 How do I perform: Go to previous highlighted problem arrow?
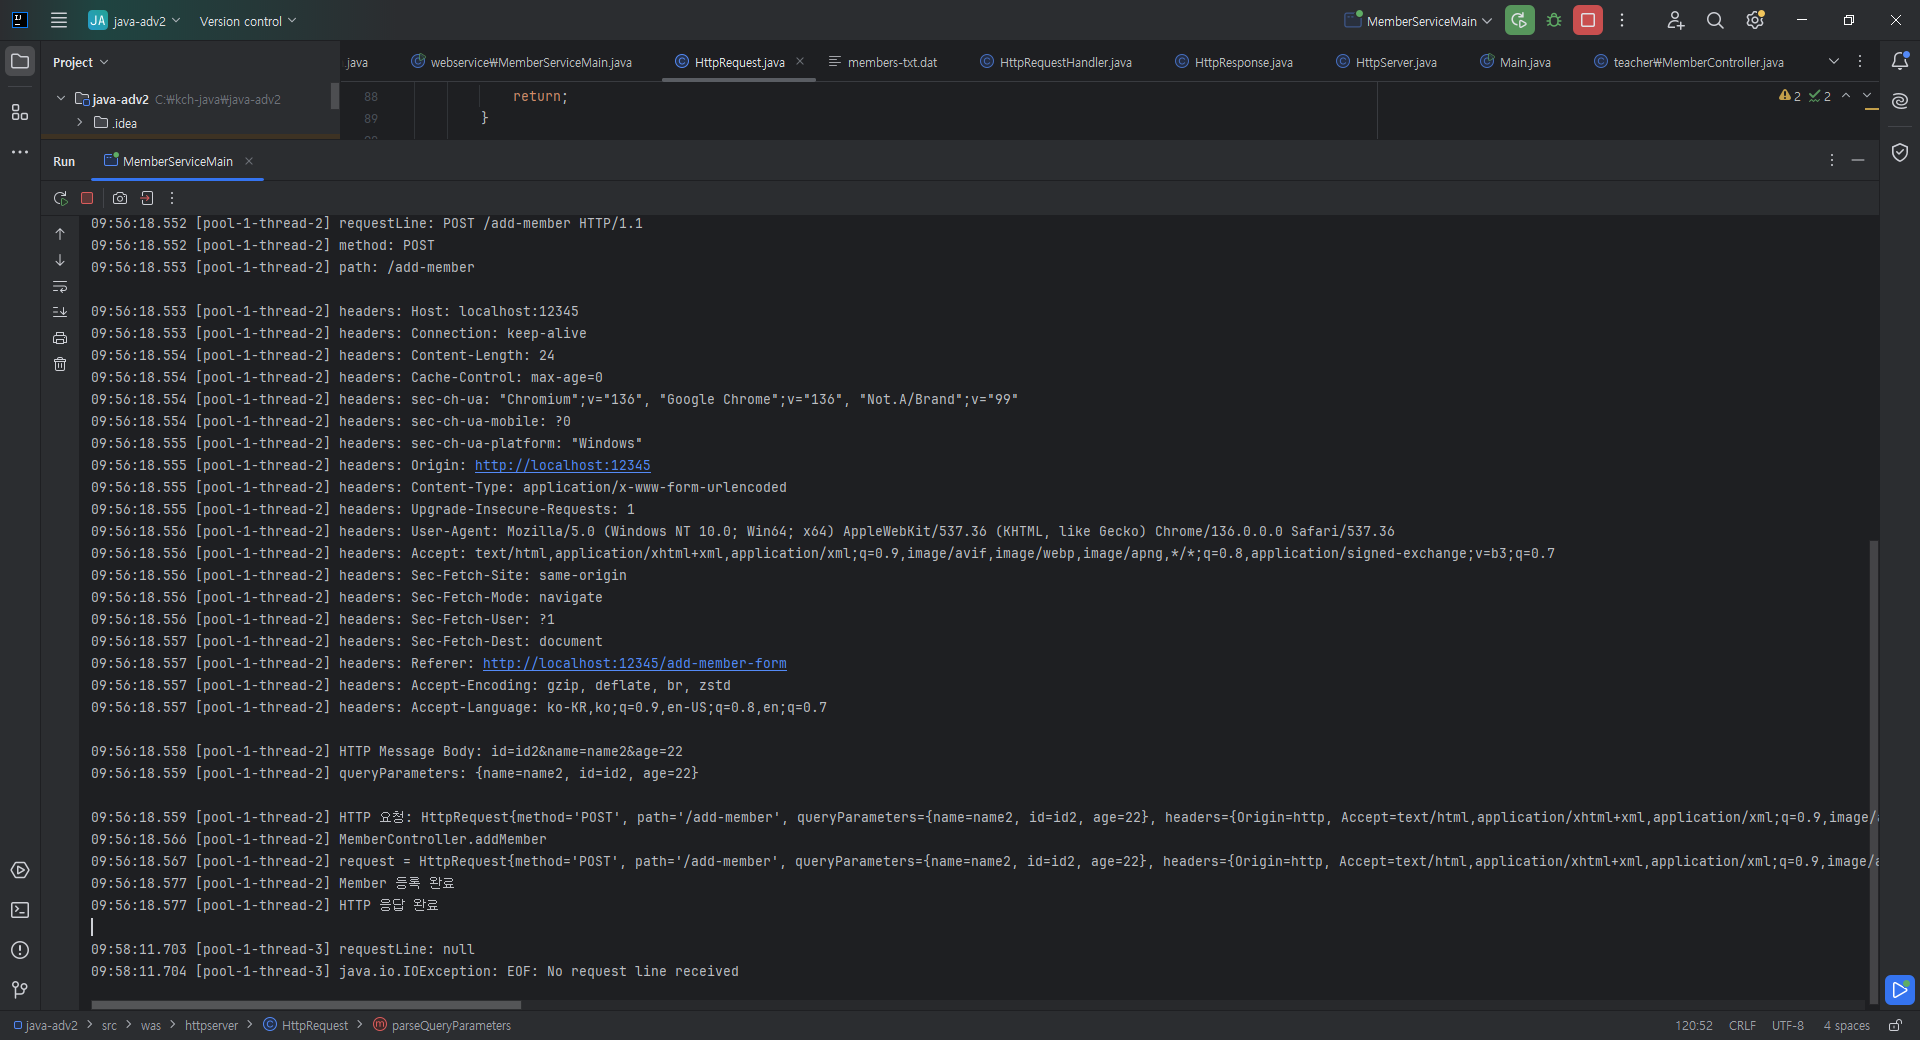(1846, 96)
